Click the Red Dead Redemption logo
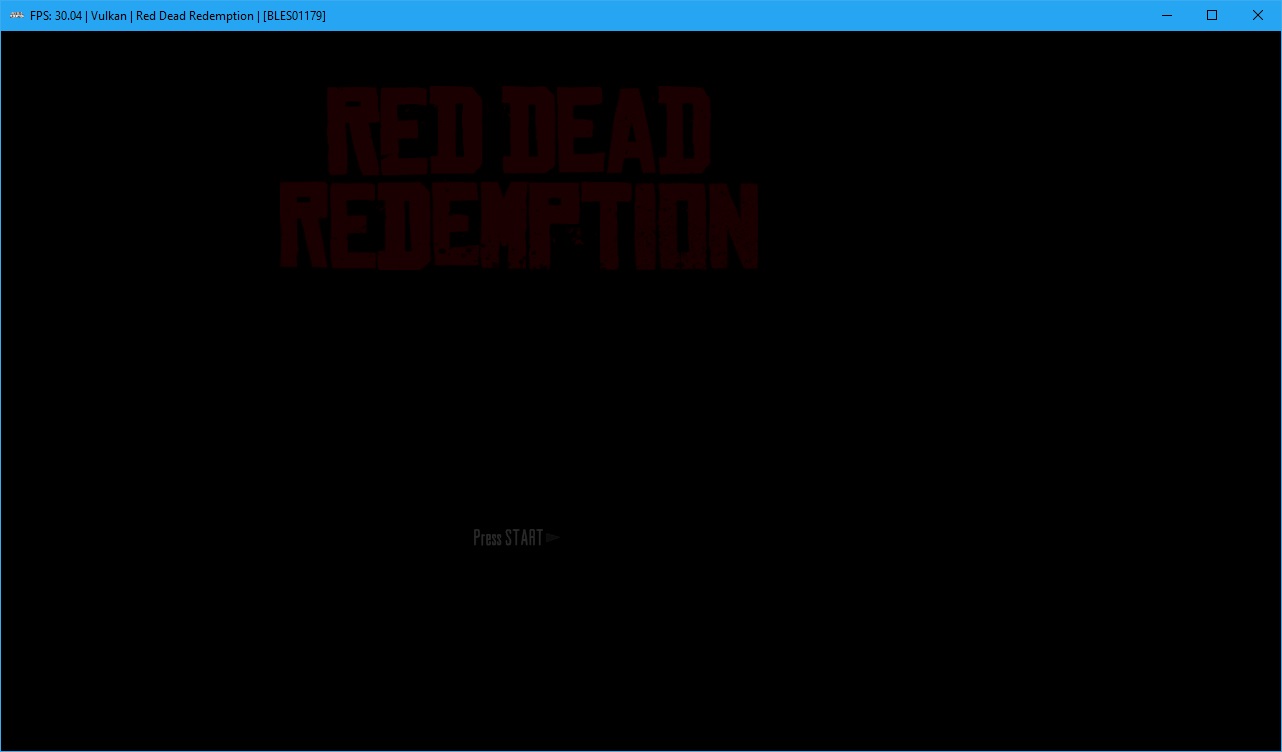Screen dimensions: 1282x752 (x=518, y=178)
